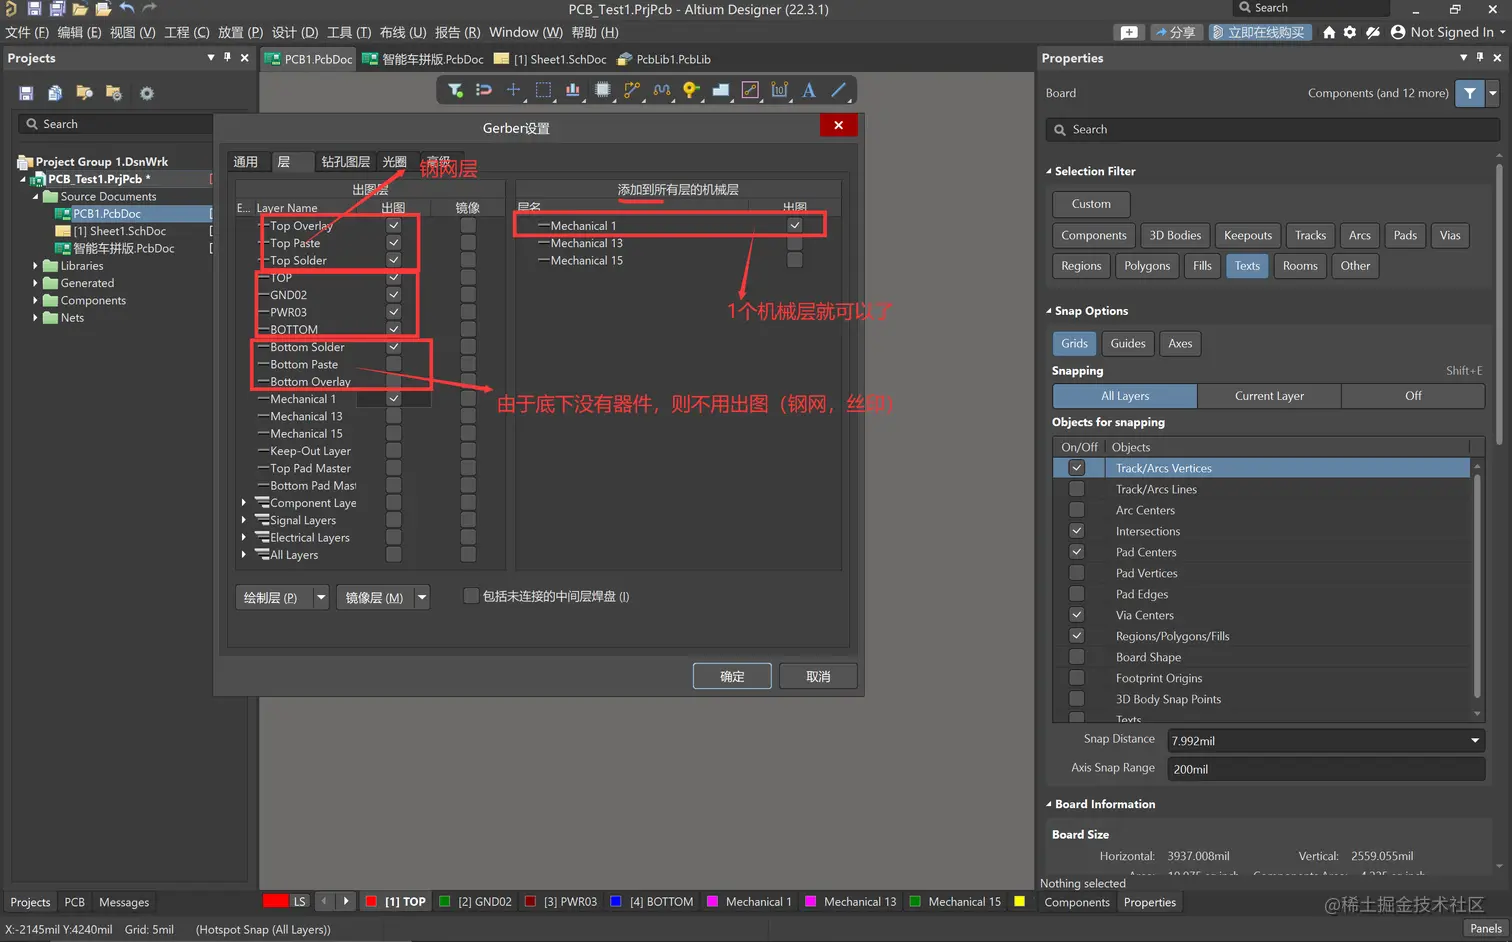
Task: Expand Signal Layers group
Action: click(244, 520)
